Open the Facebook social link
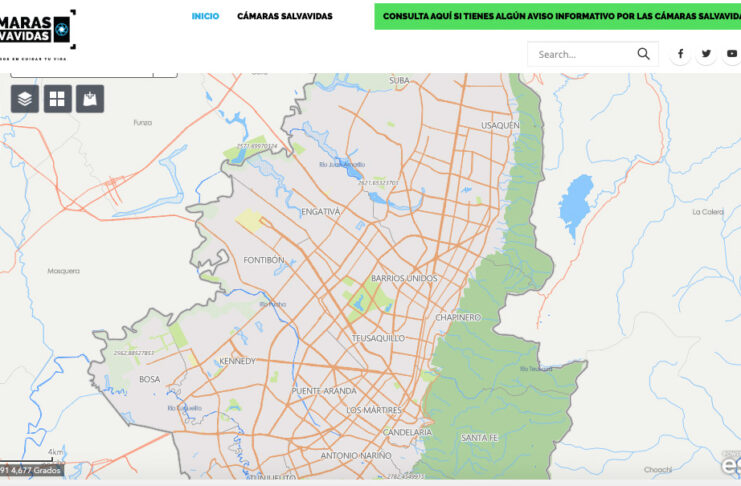The height and width of the screenshot is (486, 741). [680, 54]
